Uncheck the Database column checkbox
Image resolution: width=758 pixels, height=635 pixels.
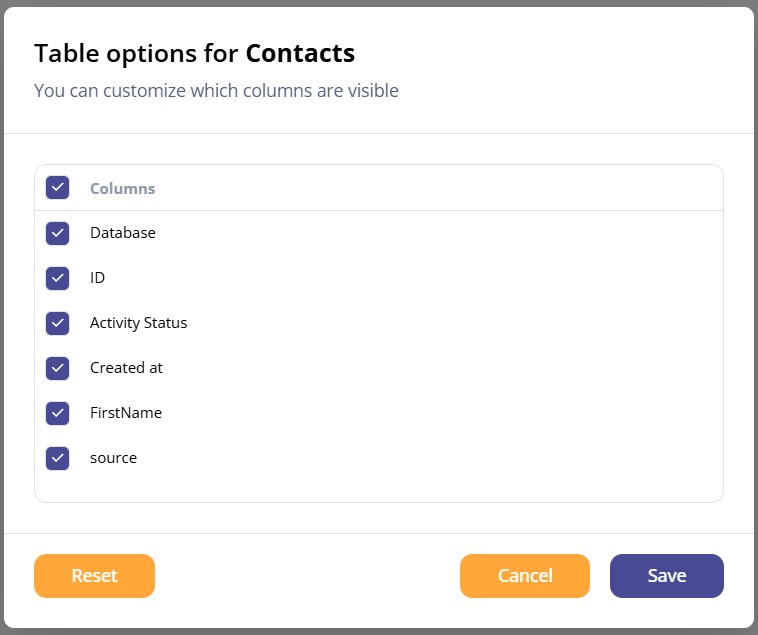click(x=58, y=233)
